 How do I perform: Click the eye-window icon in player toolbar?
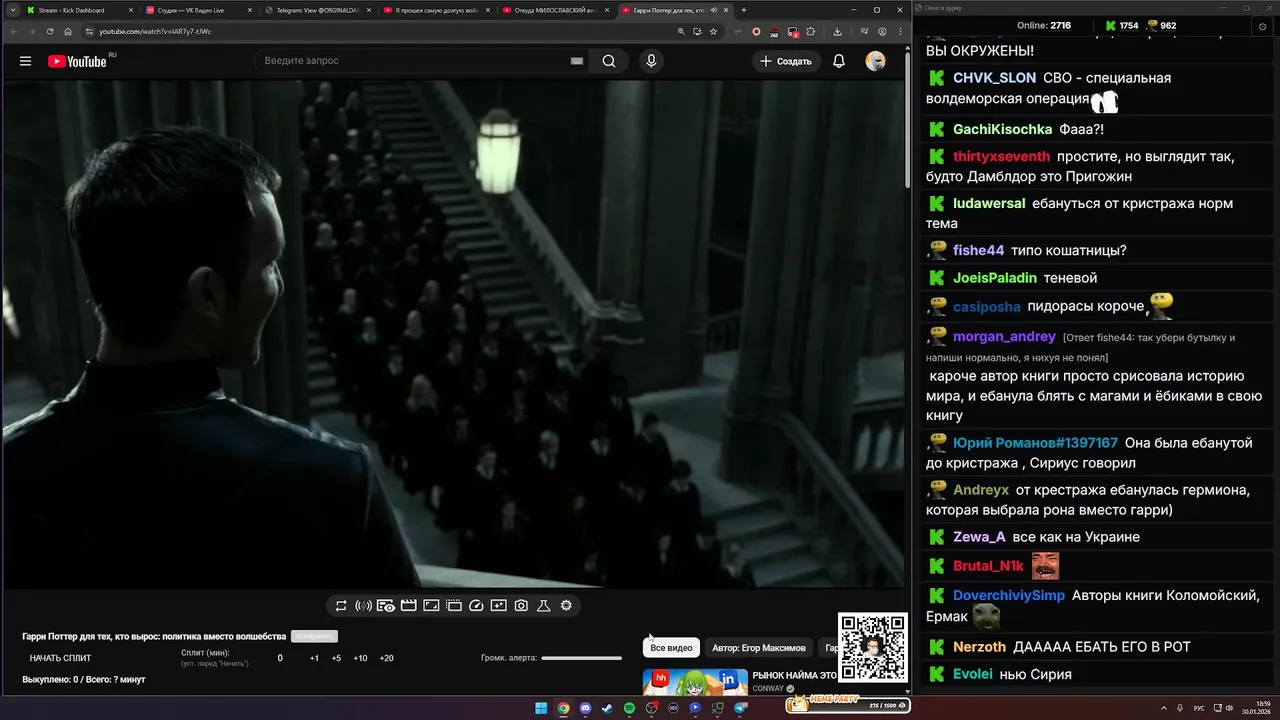pos(385,606)
